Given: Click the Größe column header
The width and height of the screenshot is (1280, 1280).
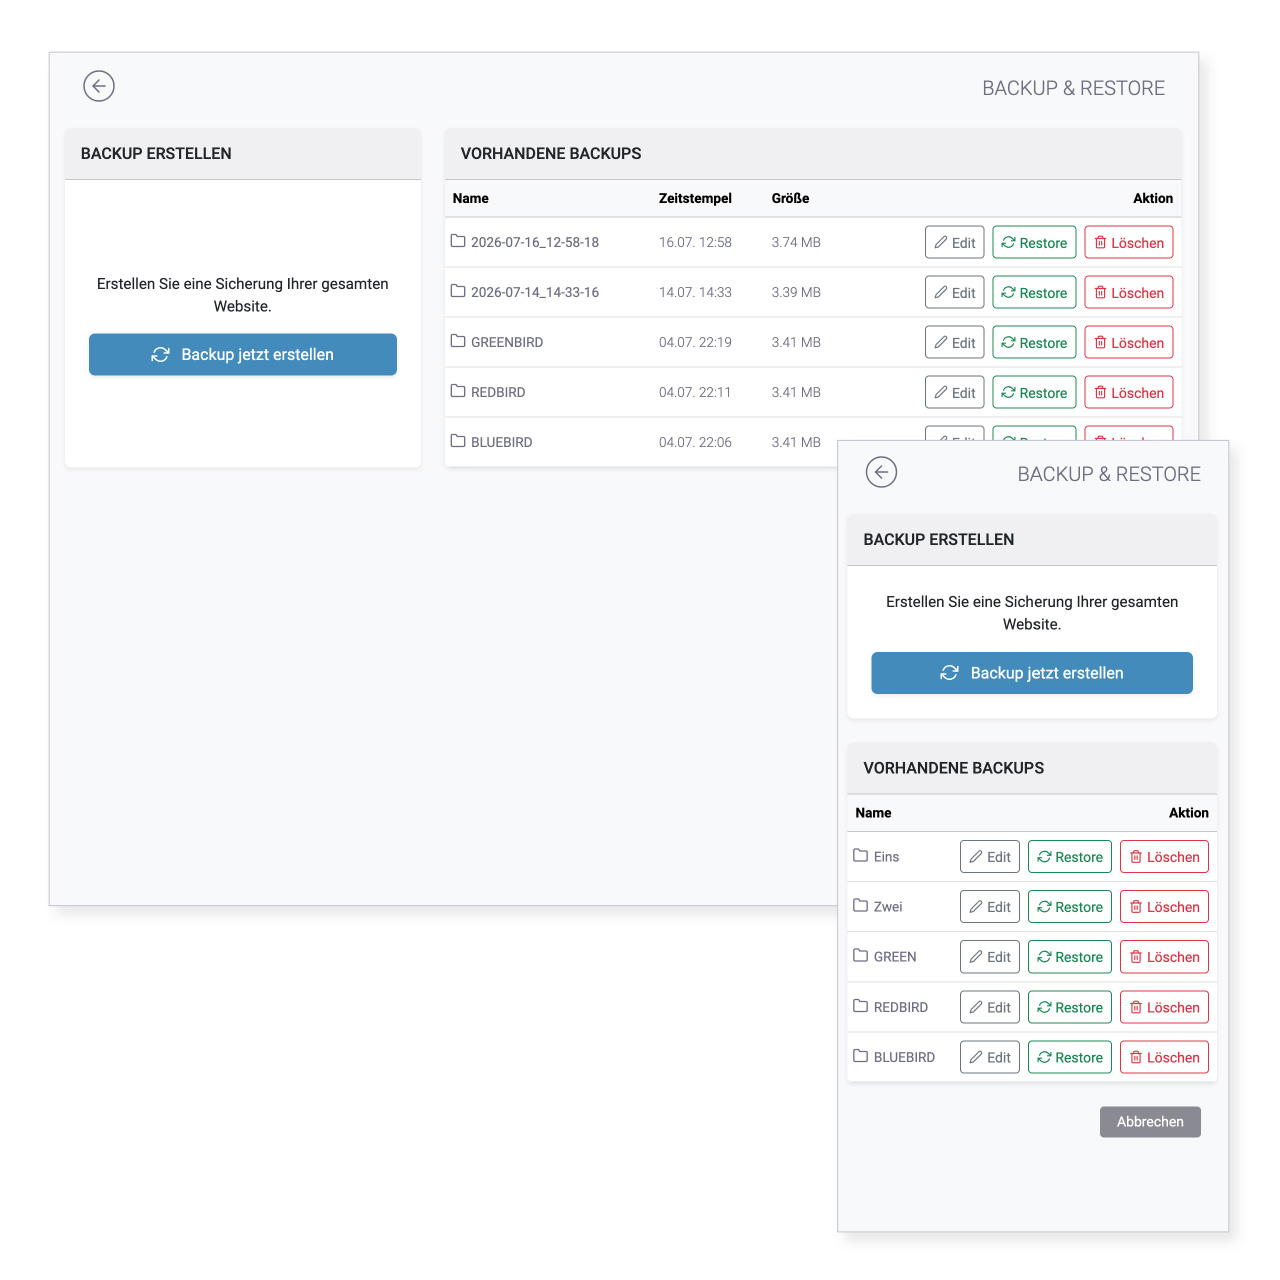Looking at the screenshot, I should pyautogui.click(x=790, y=198).
